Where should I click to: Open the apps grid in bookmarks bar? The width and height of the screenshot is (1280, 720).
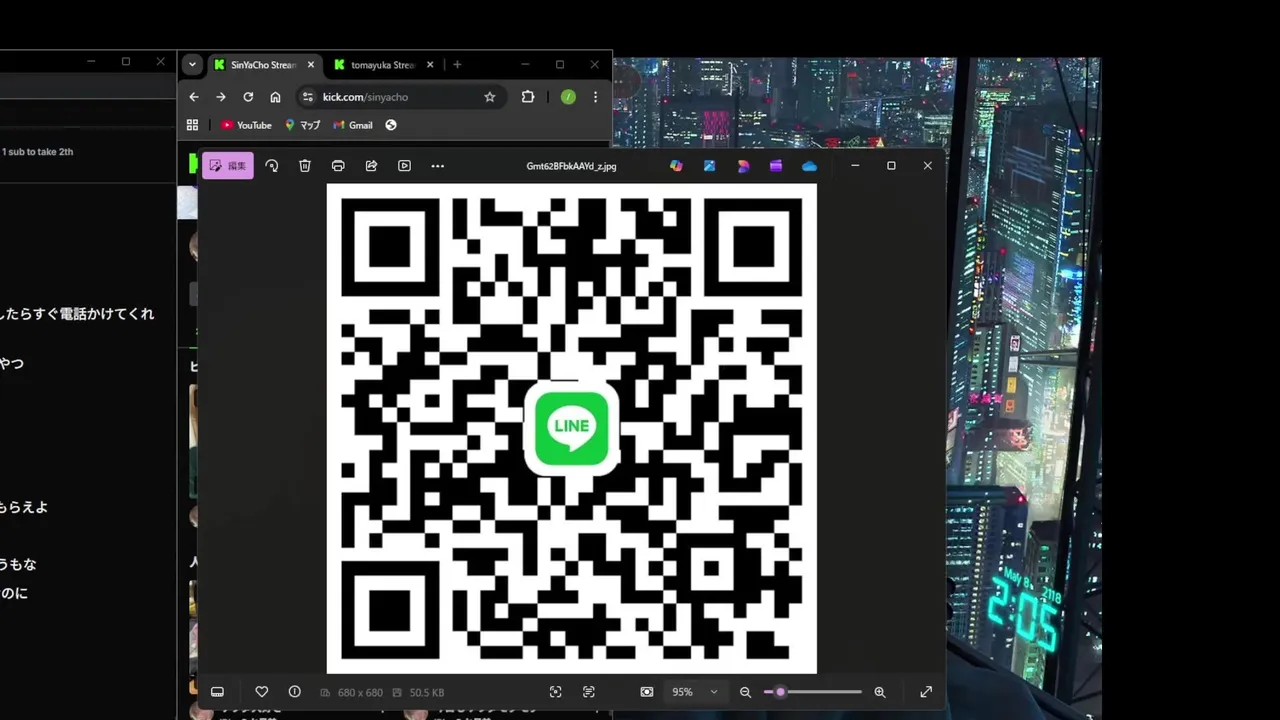pyautogui.click(x=192, y=125)
